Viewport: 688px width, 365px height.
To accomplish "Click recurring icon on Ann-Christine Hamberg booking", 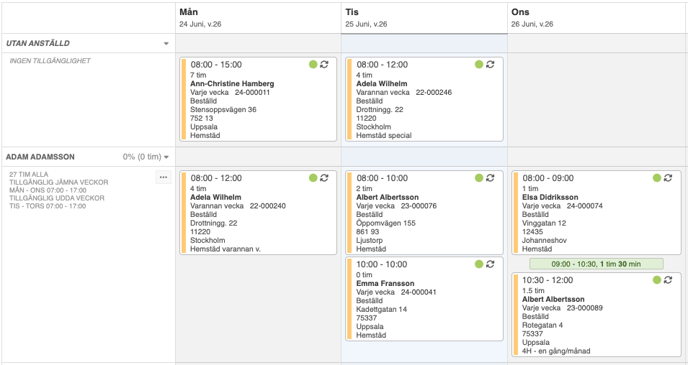I will [x=324, y=64].
